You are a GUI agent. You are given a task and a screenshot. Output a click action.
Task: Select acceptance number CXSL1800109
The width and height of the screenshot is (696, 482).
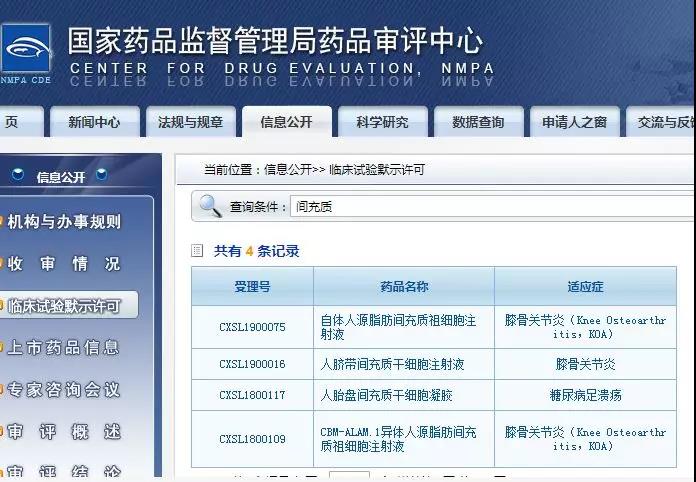252,439
